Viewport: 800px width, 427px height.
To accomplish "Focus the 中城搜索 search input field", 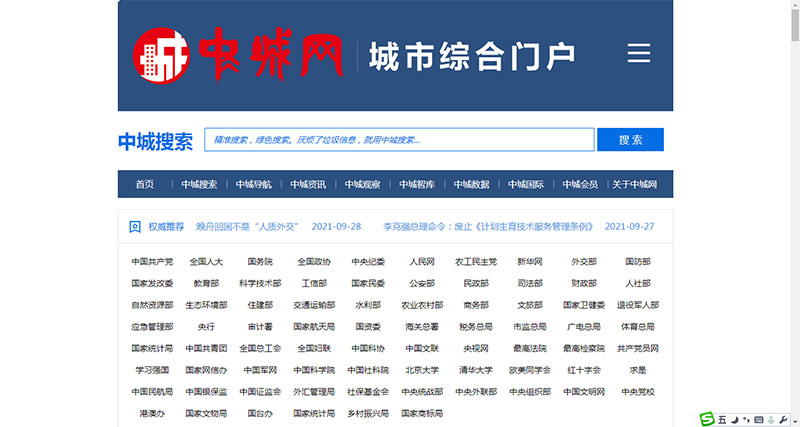I will pyautogui.click(x=399, y=140).
